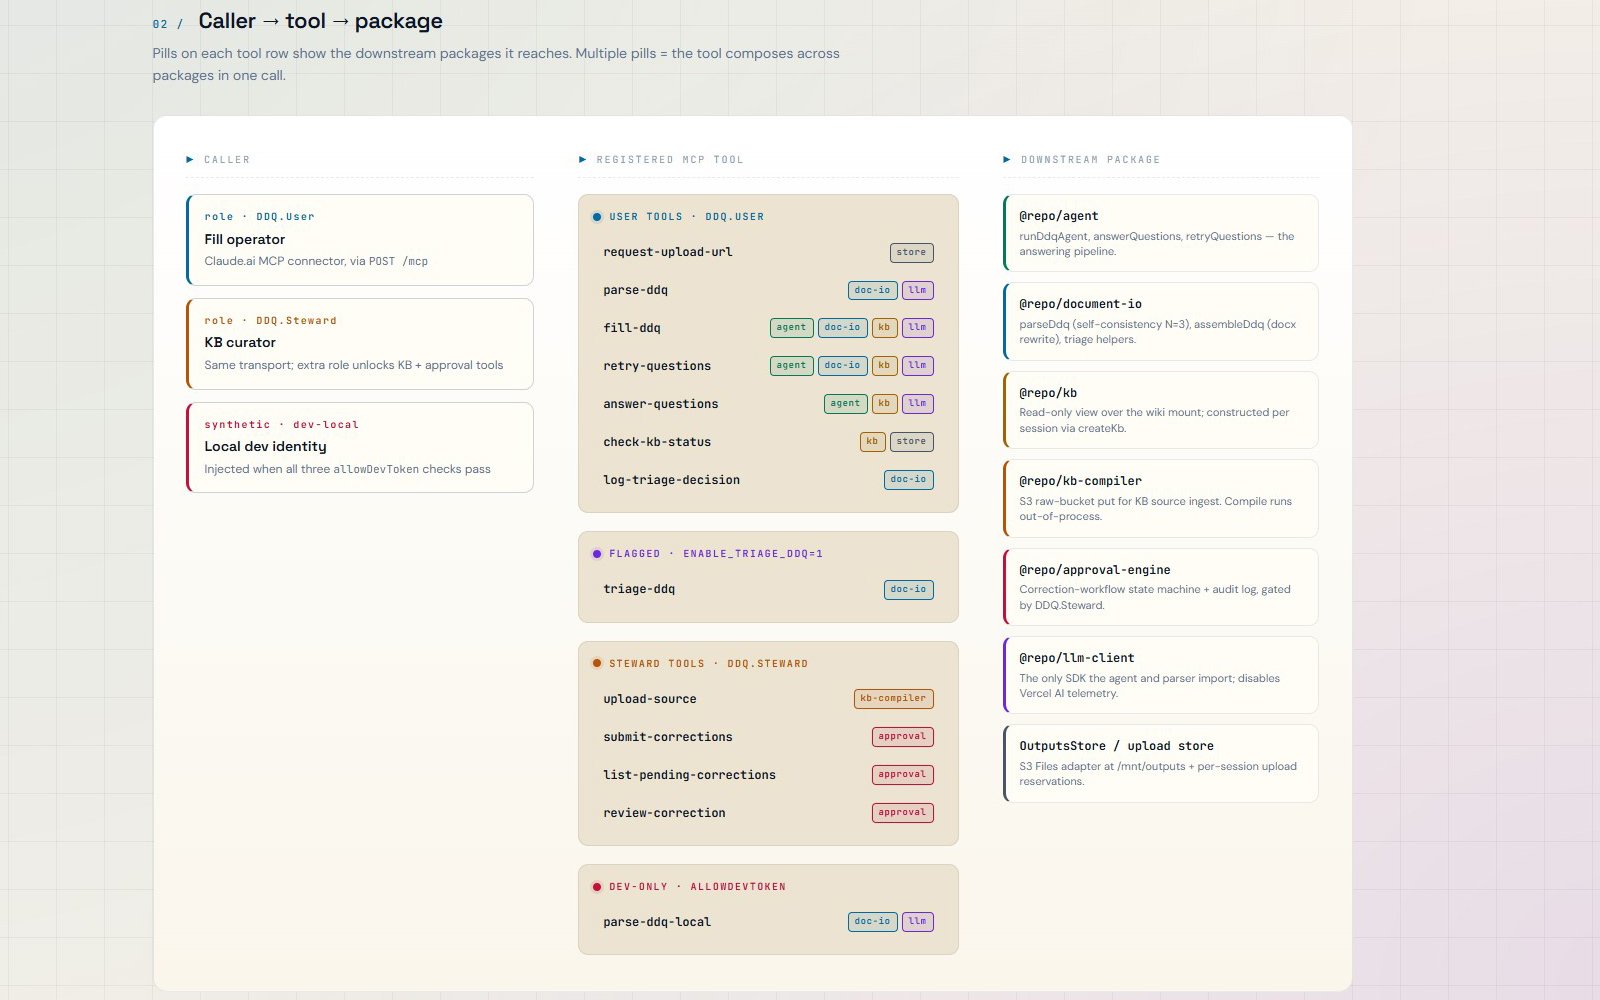This screenshot has width=1600, height=1000.
Task: Click the blue dot beside USER TOOLS
Action: pos(597,217)
